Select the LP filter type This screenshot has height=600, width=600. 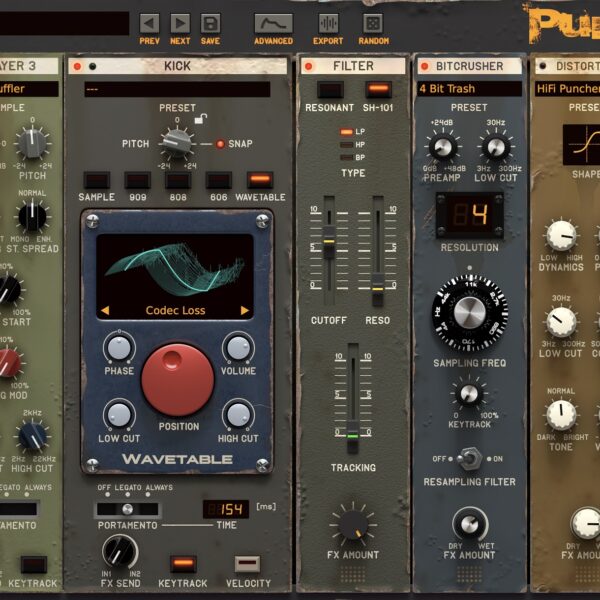coord(346,132)
